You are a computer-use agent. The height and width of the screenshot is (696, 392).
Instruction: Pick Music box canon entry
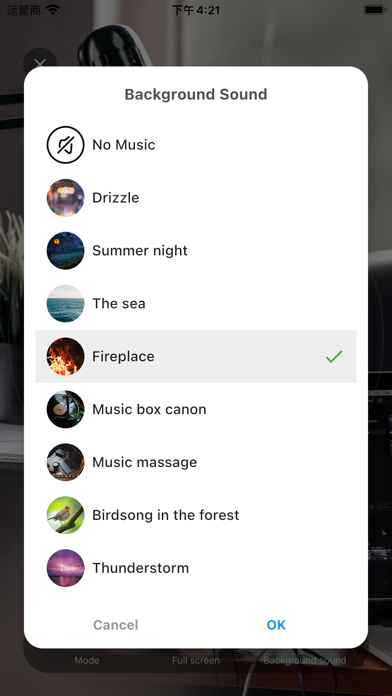tap(196, 409)
